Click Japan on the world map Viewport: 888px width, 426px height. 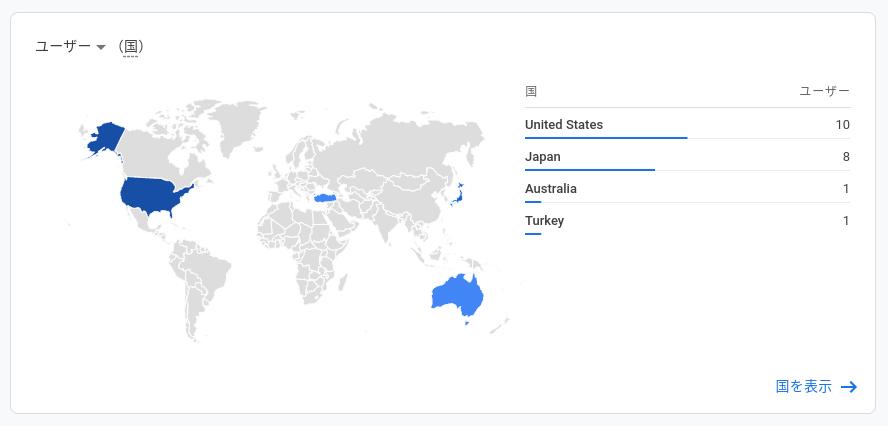click(458, 194)
